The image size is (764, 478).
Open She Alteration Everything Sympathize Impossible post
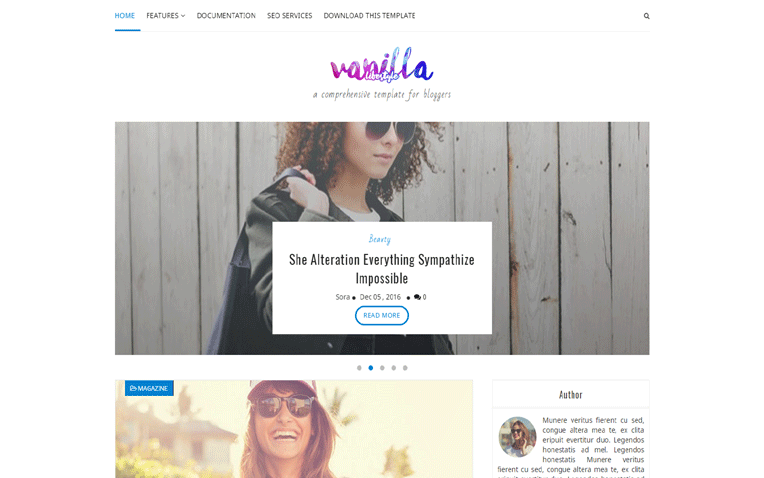(x=382, y=268)
